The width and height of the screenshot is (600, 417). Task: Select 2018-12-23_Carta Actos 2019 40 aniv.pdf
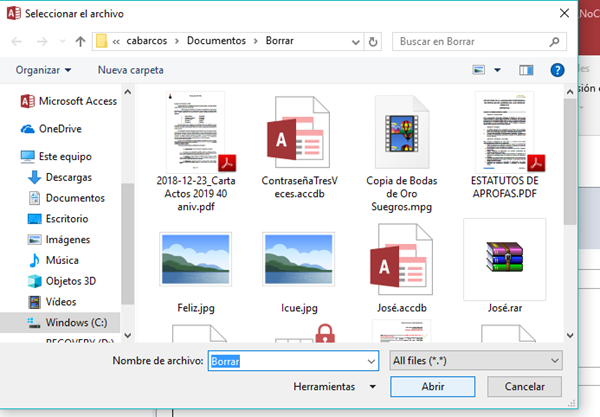pos(196,152)
